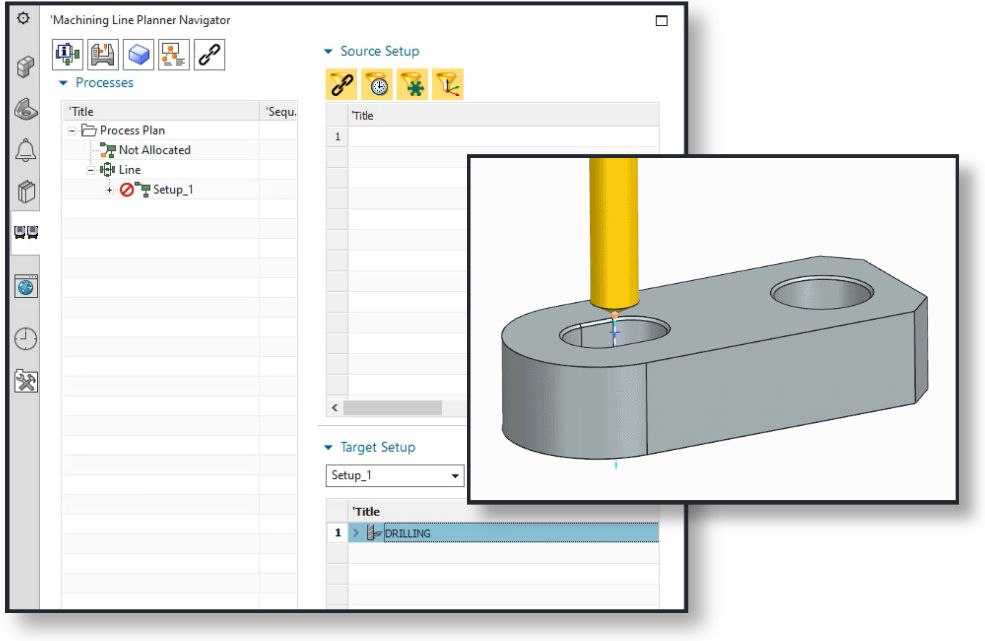
Task: Collapse the Source Setup section
Action: tap(328, 52)
